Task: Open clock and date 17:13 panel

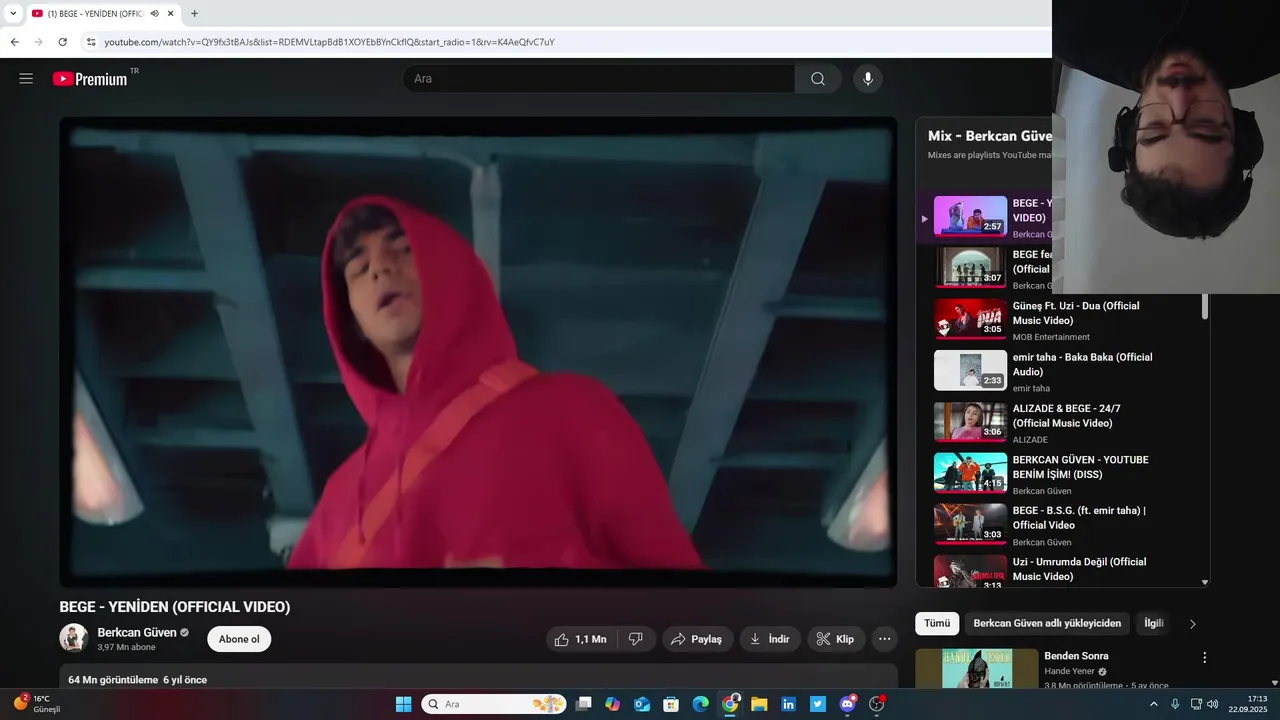Action: tap(1249, 704)
